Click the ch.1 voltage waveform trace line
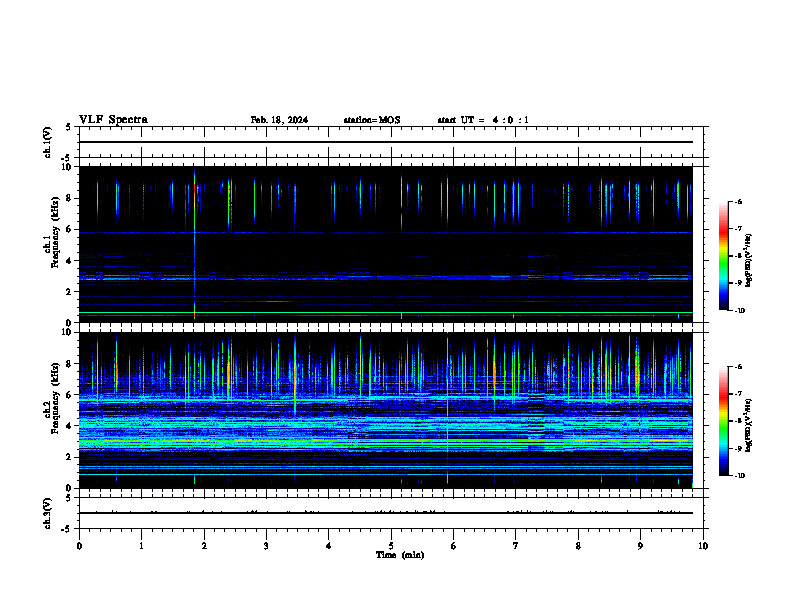792x612 pixels. [386, 142]
